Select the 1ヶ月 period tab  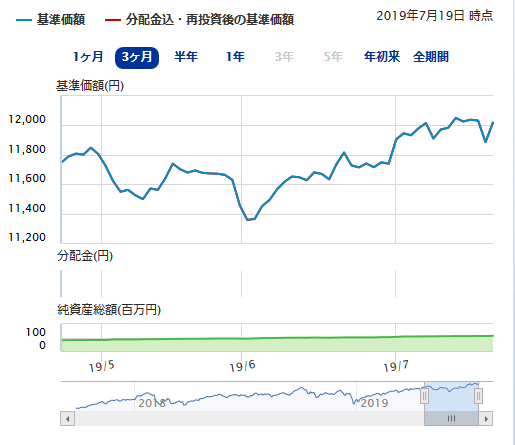pos(88,57)
